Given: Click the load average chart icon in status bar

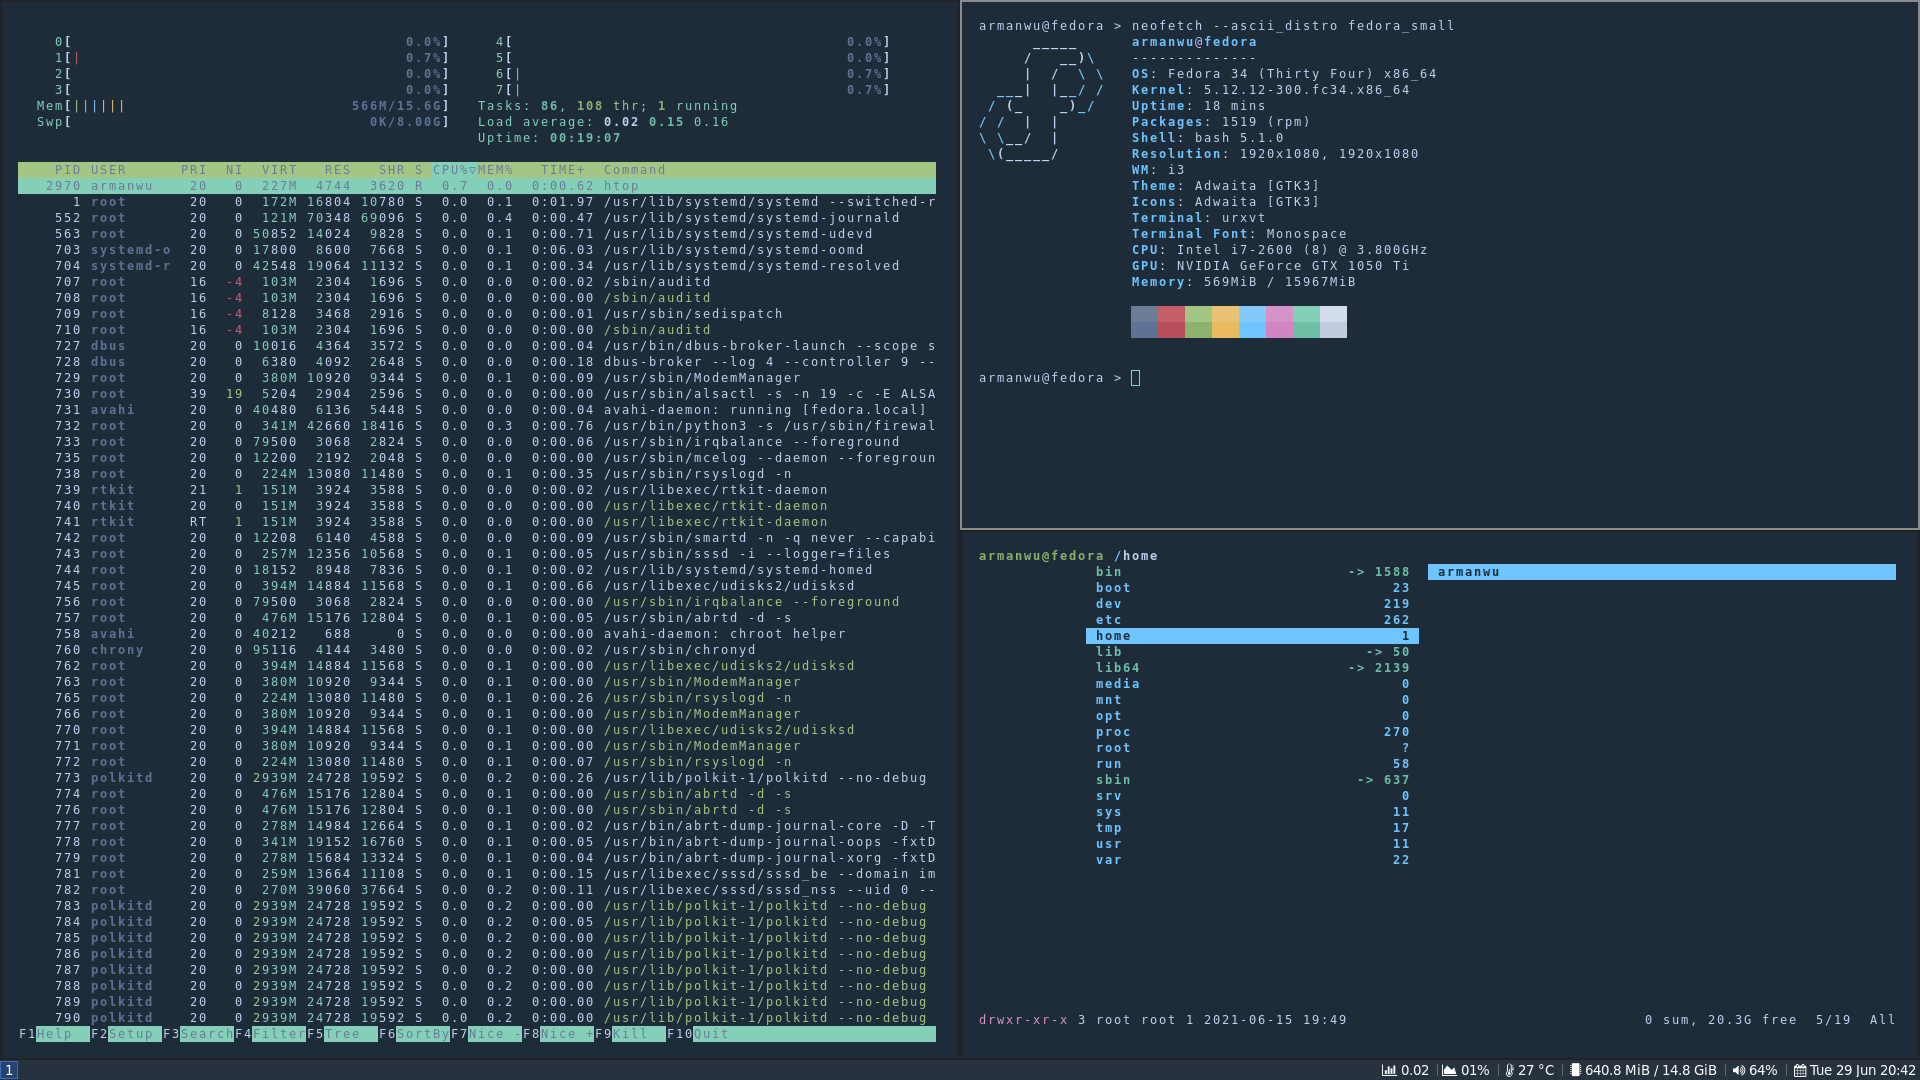Looking at the screenshot, I should tap(1389, 1070).
